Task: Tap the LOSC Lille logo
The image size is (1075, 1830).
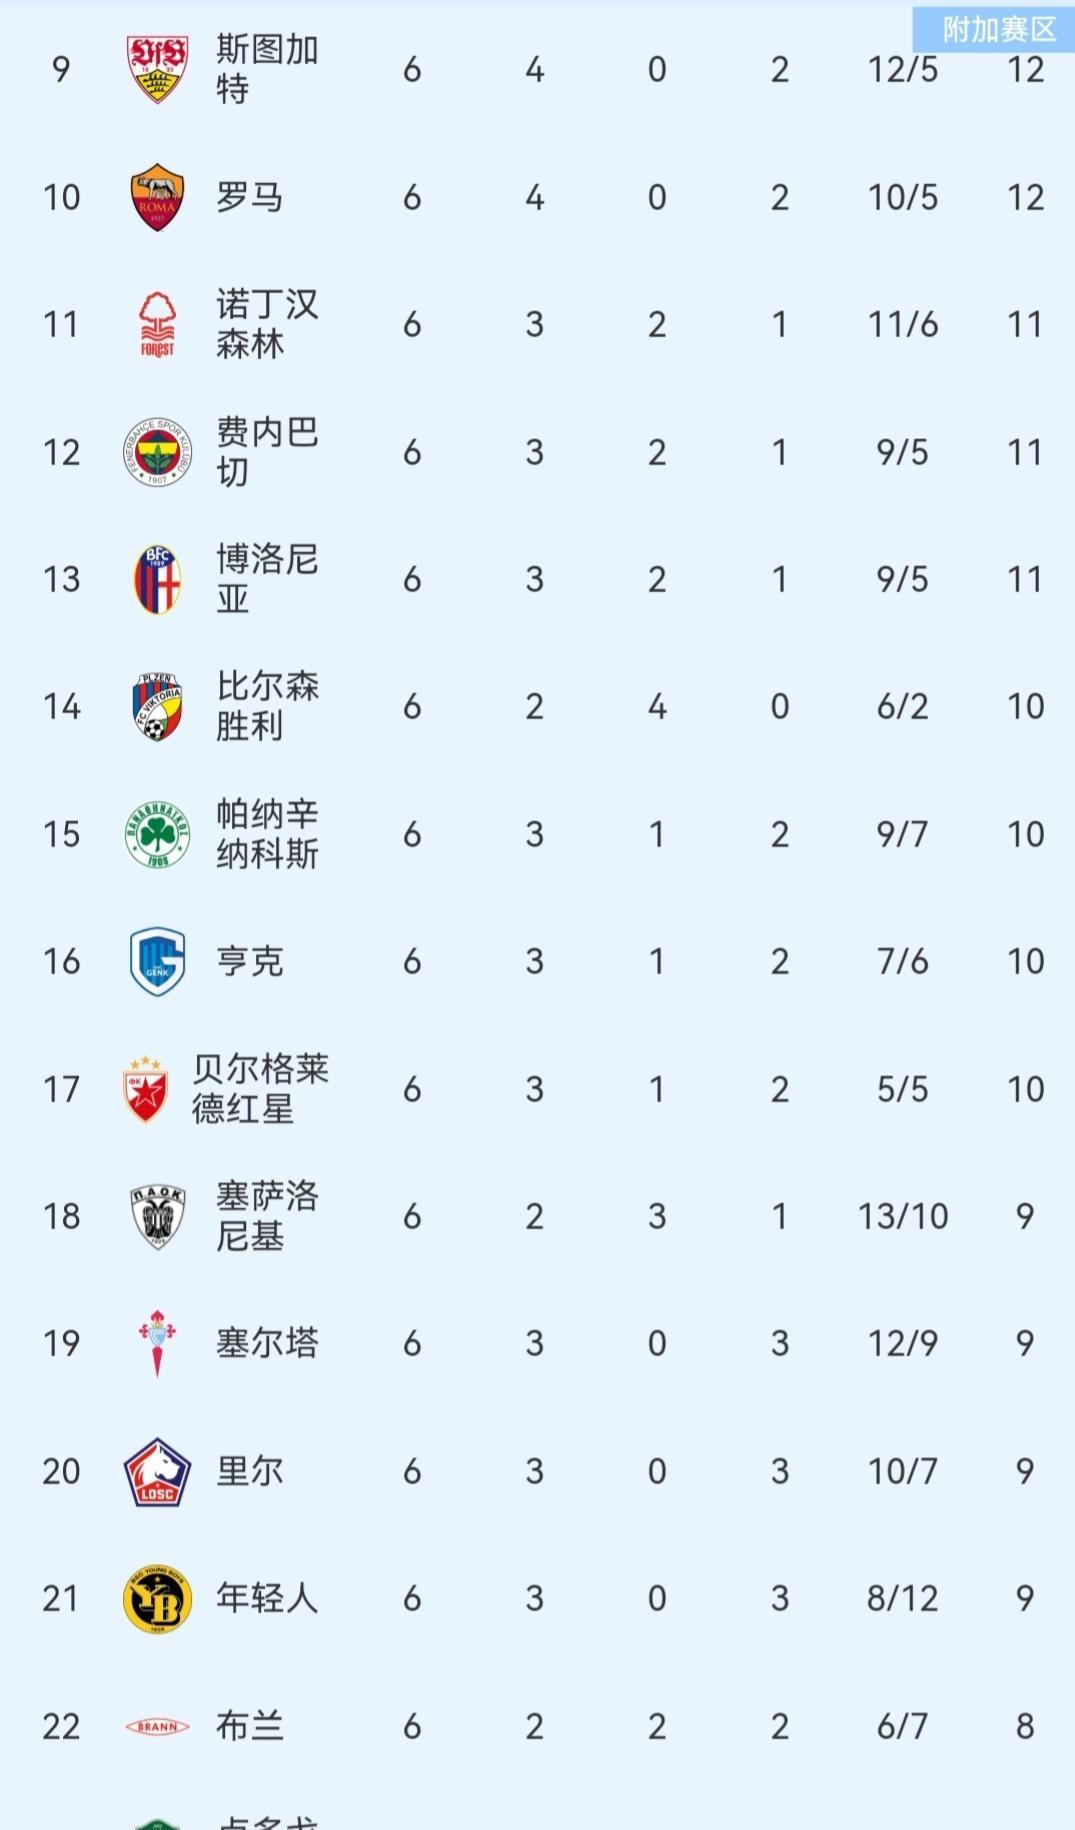Action: pyautogui.click(x=157, y=1471)
